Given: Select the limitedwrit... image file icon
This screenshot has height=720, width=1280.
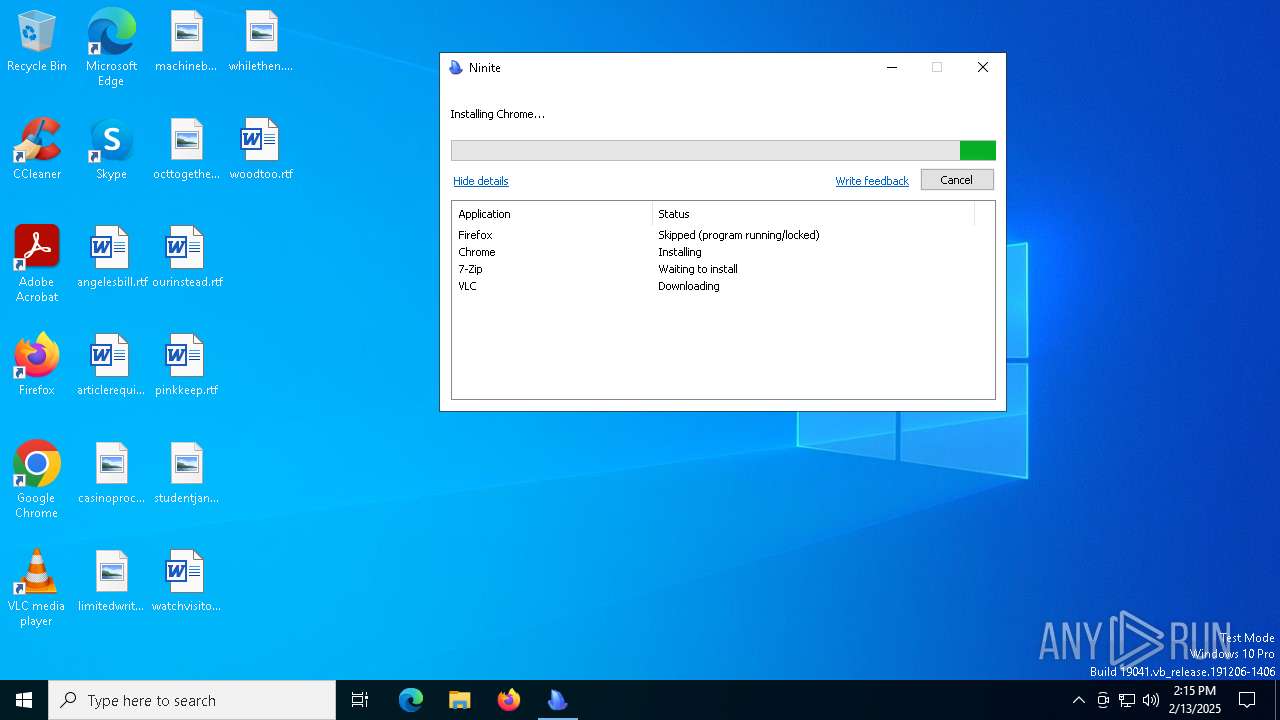Looking at the screenshot, I should pos(111,581).
